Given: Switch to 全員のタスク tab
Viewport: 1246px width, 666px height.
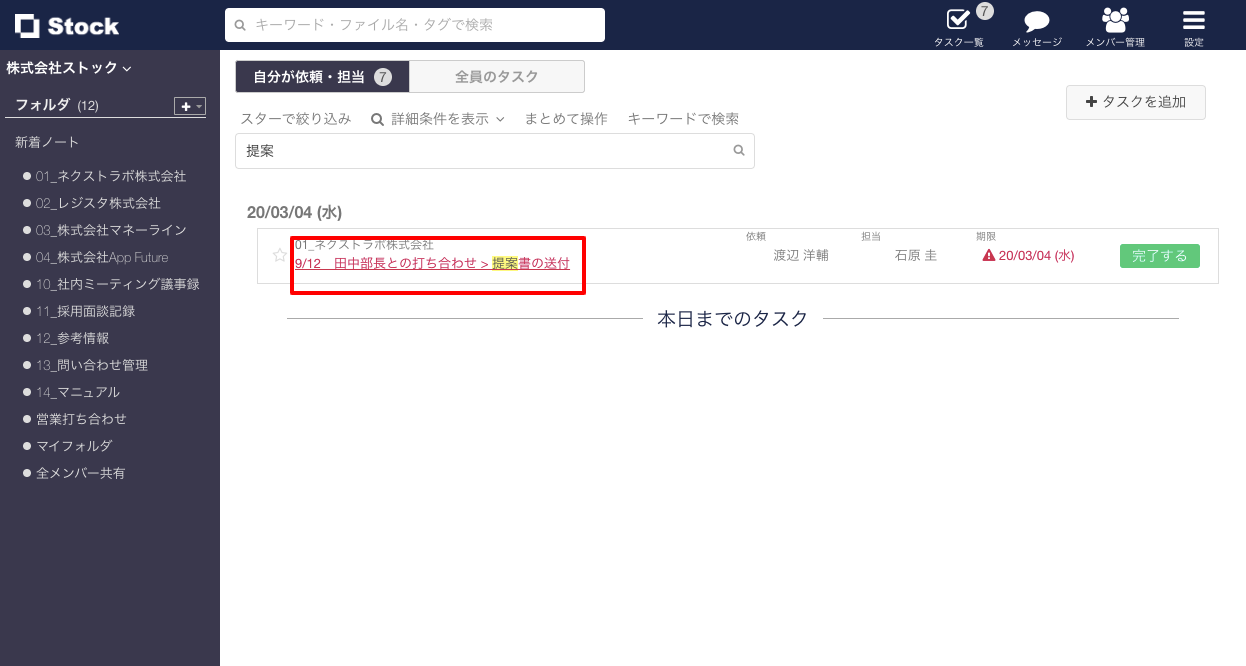Looking at the screenshot, I should click(496, 77).
